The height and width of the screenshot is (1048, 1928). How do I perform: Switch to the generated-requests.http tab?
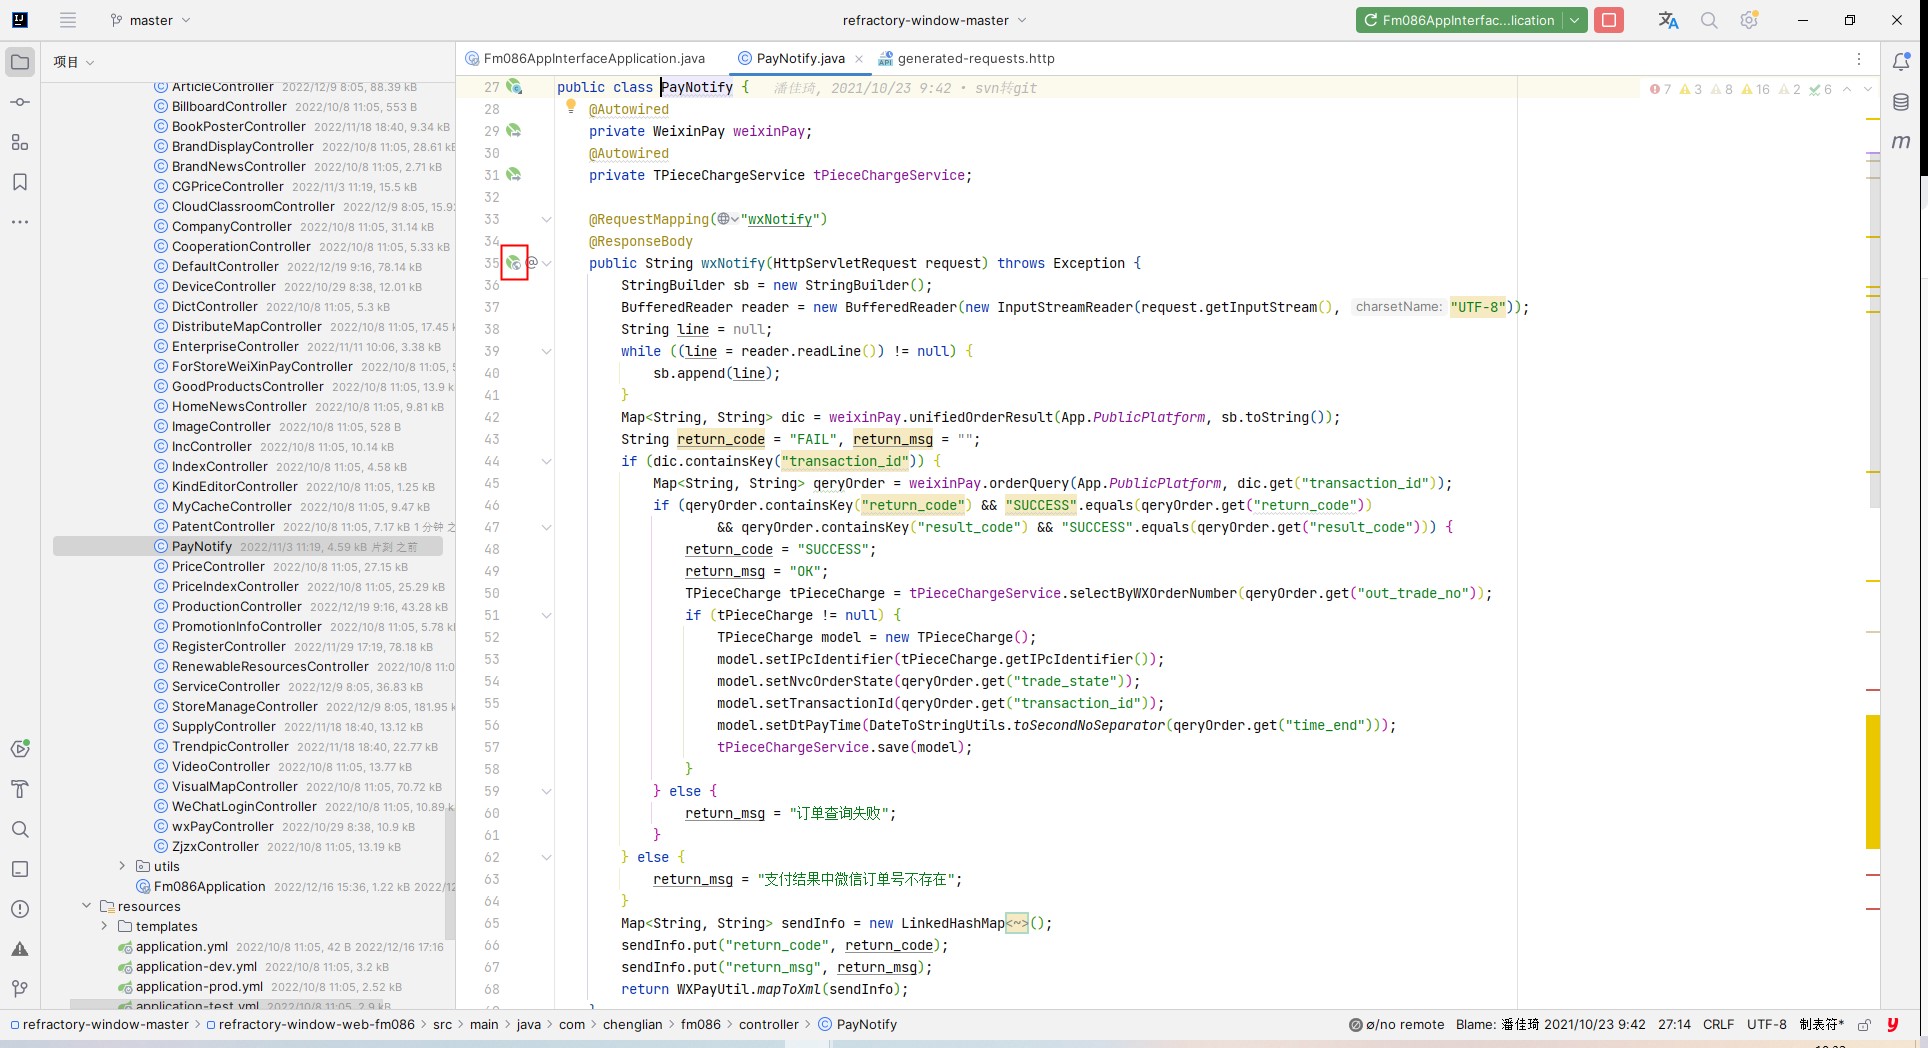pos(966,59)
